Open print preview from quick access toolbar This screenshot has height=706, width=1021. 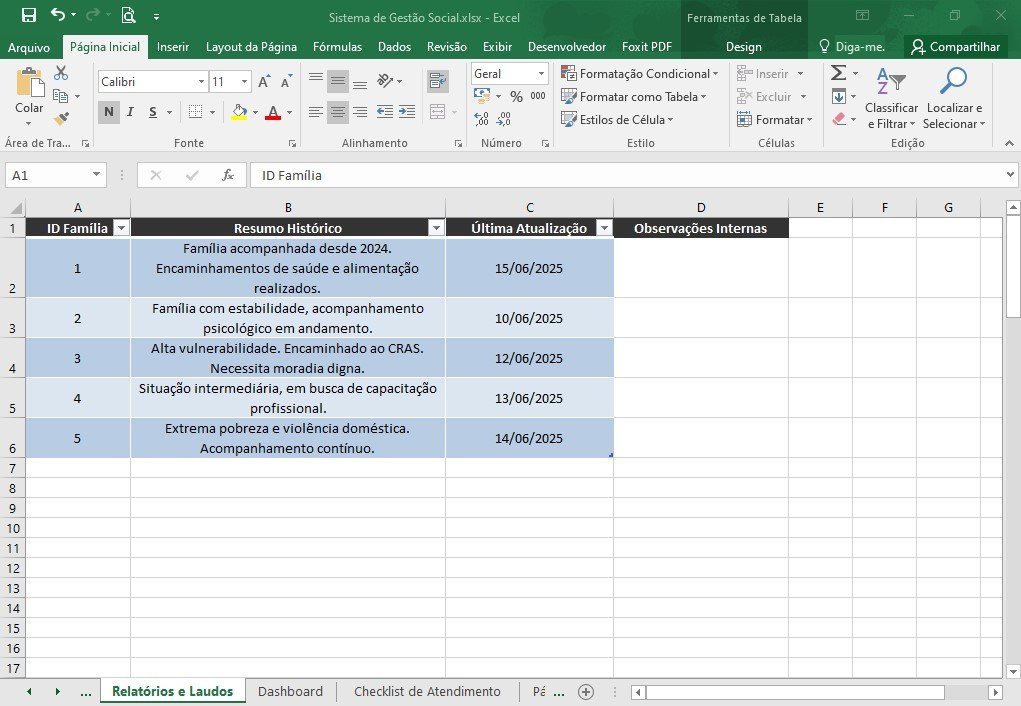[128, 15]
